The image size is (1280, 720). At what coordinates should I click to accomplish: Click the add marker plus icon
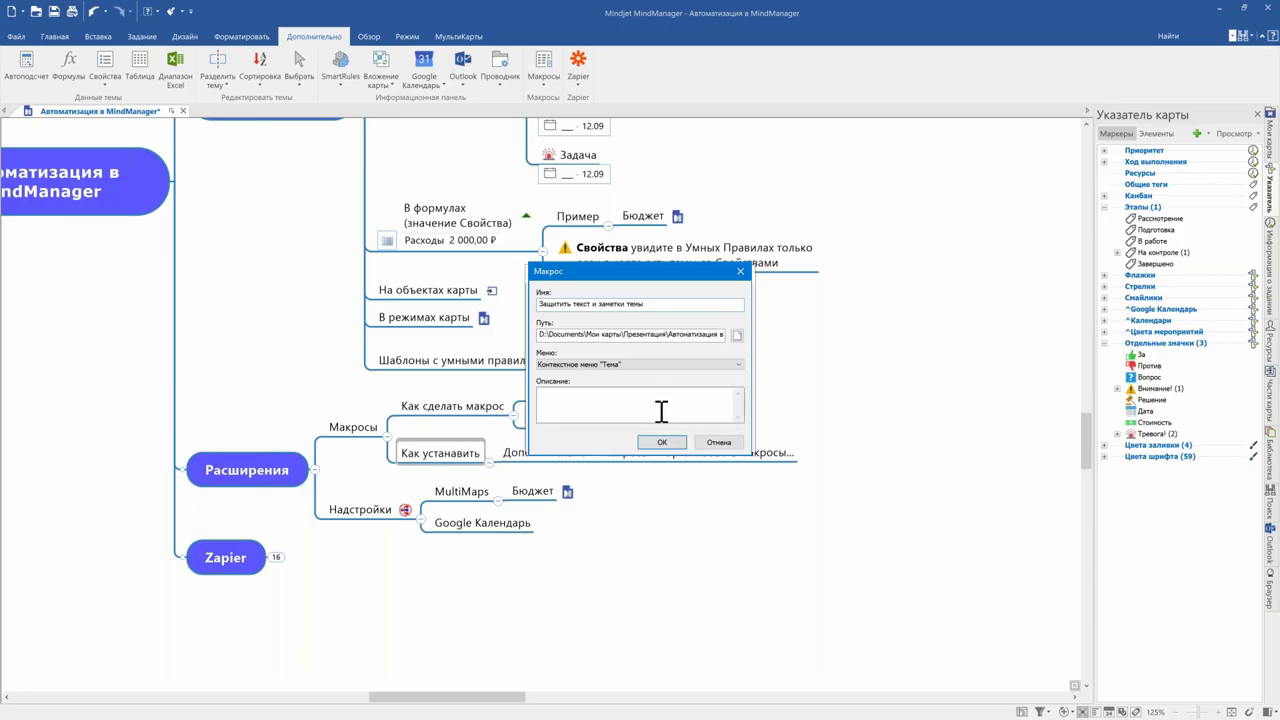(x=1197, y=133)
